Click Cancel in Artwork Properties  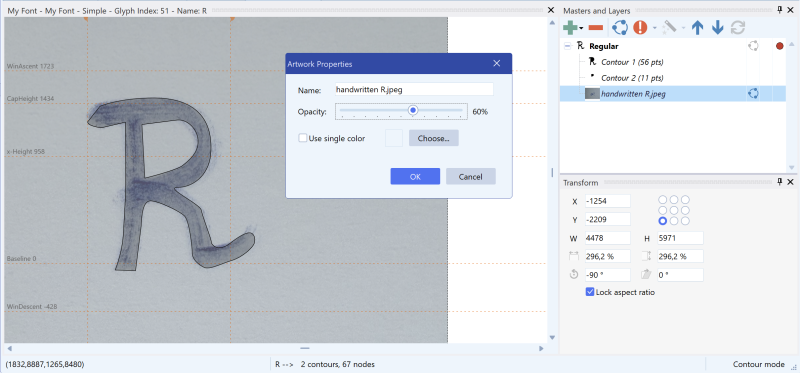(470, 177)
